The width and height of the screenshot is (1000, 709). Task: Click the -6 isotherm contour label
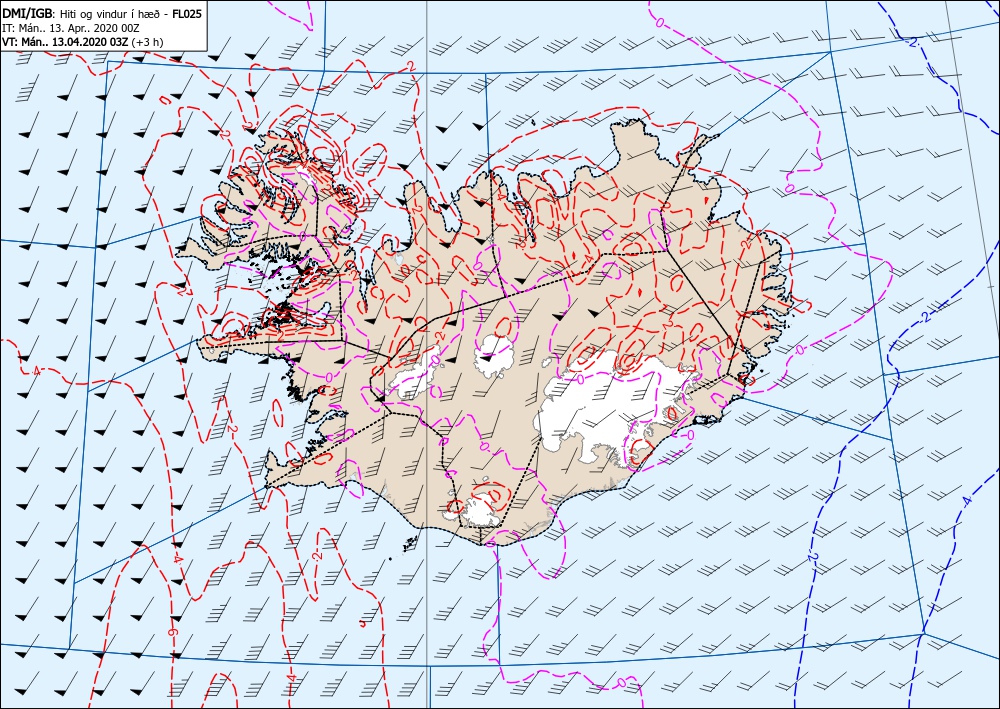[172, 634]
